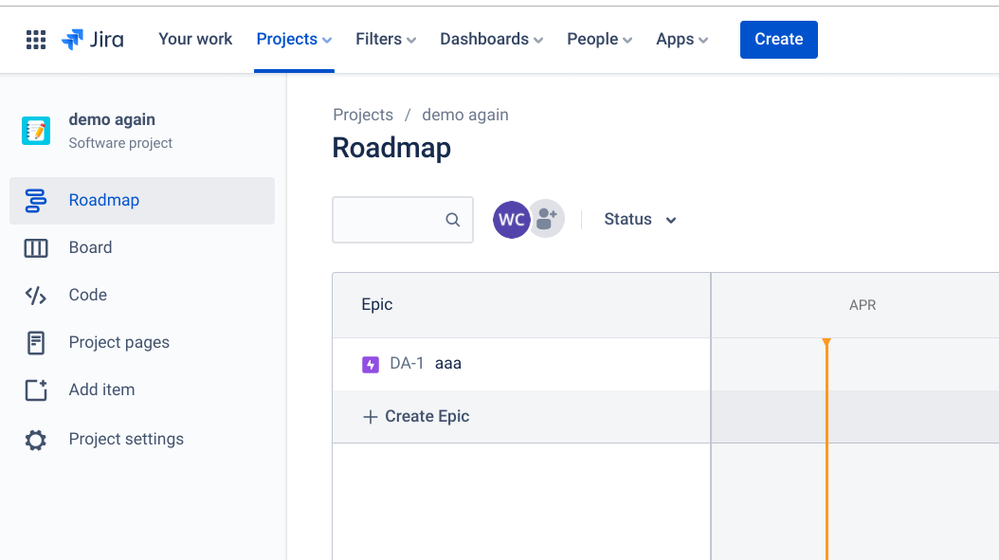Image resolution: width=999 pixels, height=560 pixels.
Task: Expand the Dashboards menu
Action: point(491,39)
